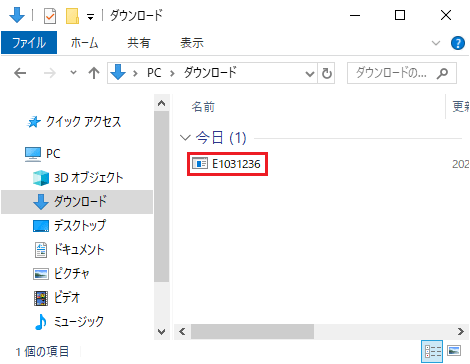The height and width of the screenshot is (364, 470).
Task: Click the magnifier search icon
Action: [x=442, y=73]
